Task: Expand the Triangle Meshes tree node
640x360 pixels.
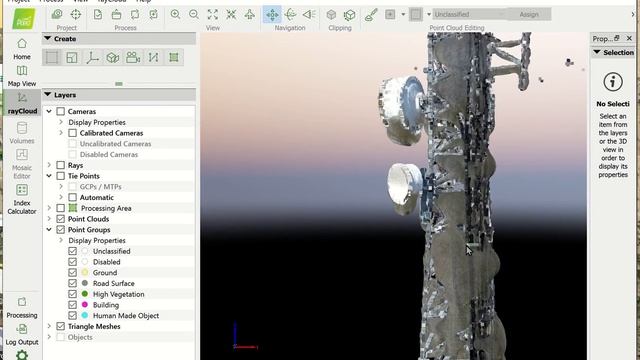Action: coord(49,326)
